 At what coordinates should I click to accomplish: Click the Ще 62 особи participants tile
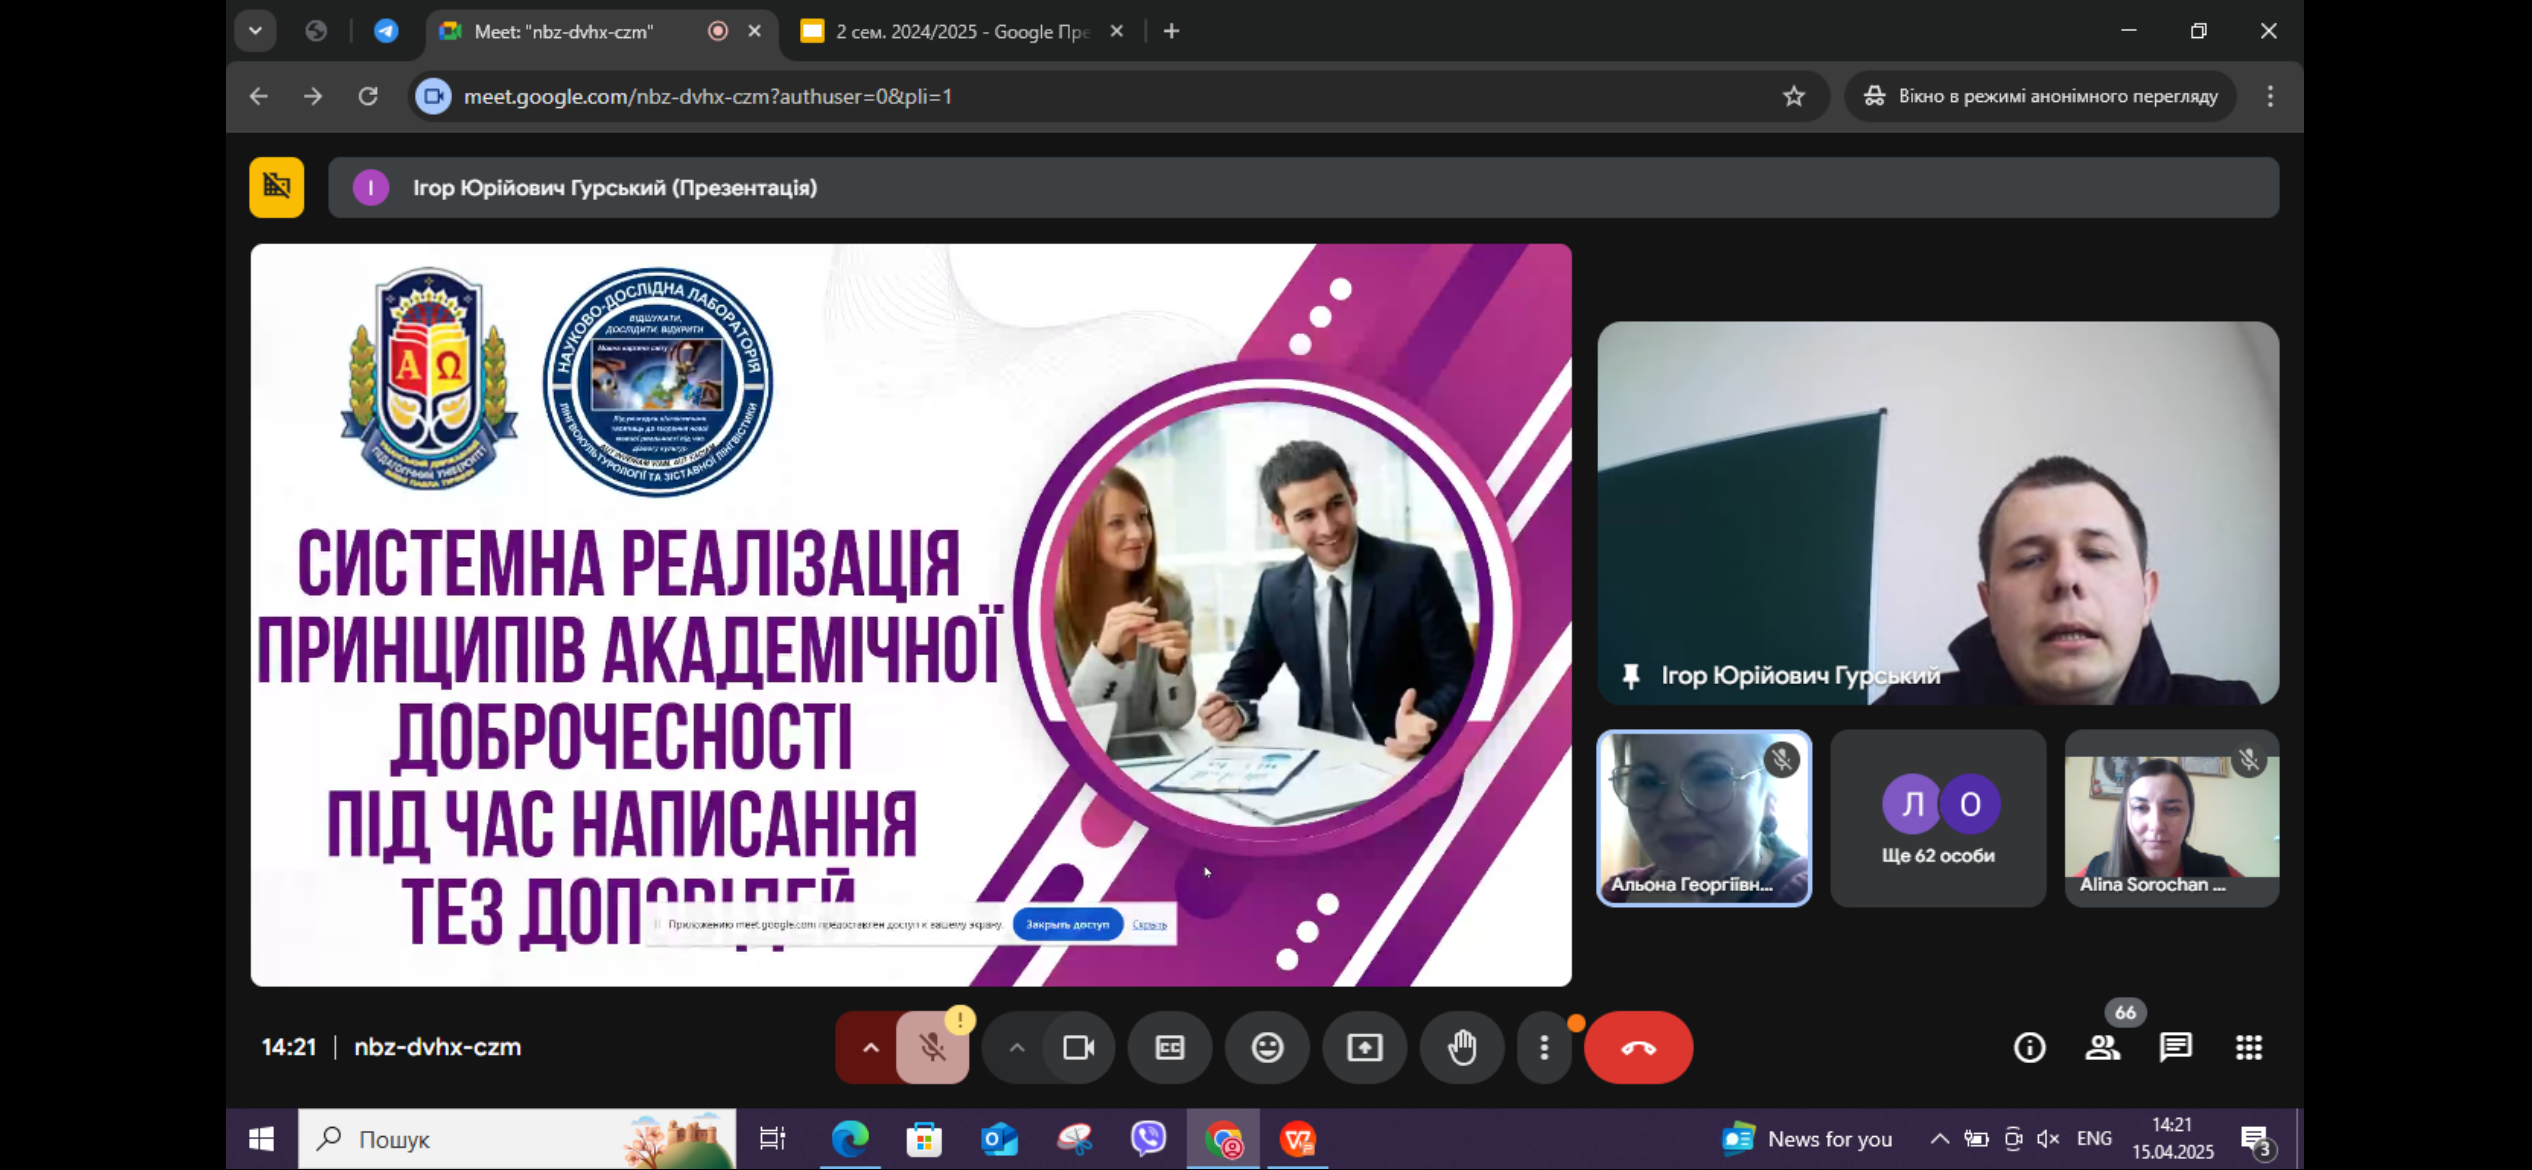click(x=1937, y=818)
